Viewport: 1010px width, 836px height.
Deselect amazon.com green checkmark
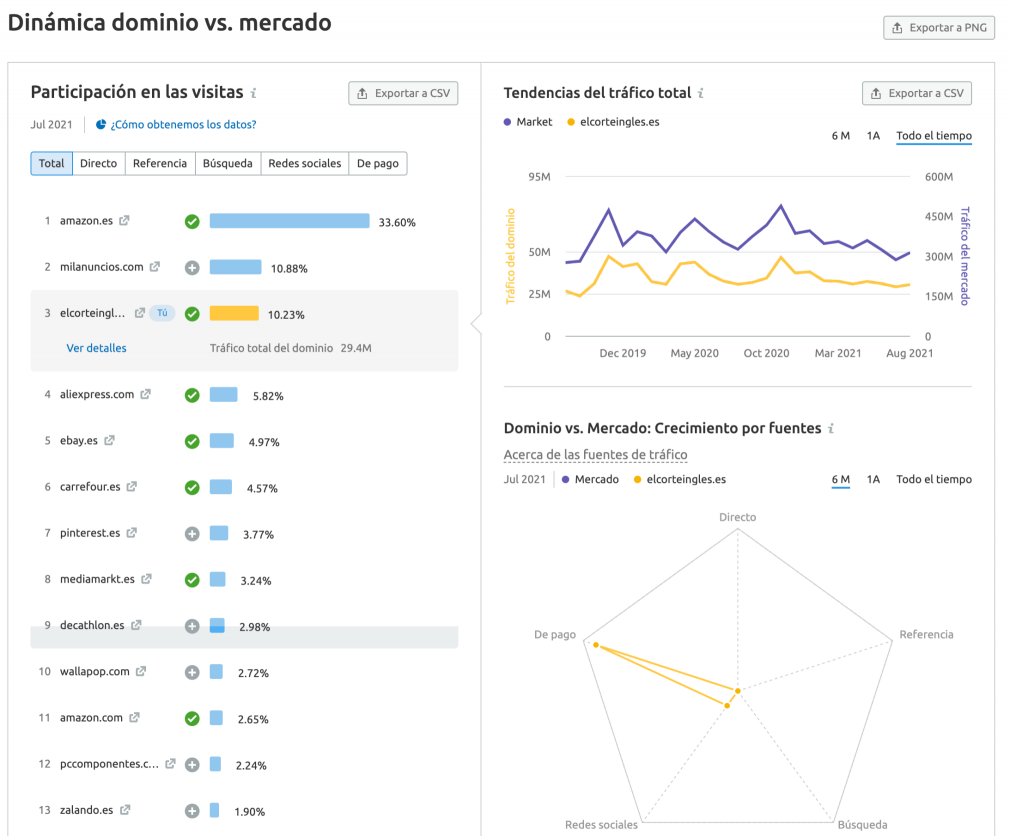(192, 718)
